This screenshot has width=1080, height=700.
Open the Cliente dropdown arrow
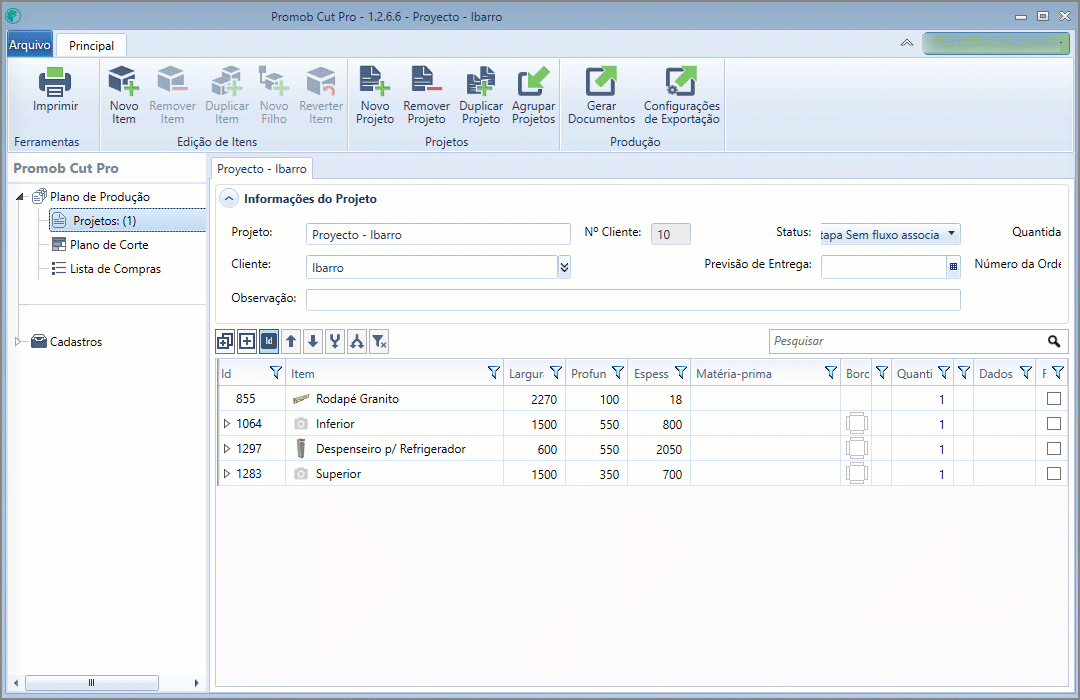tap(564, 267)
